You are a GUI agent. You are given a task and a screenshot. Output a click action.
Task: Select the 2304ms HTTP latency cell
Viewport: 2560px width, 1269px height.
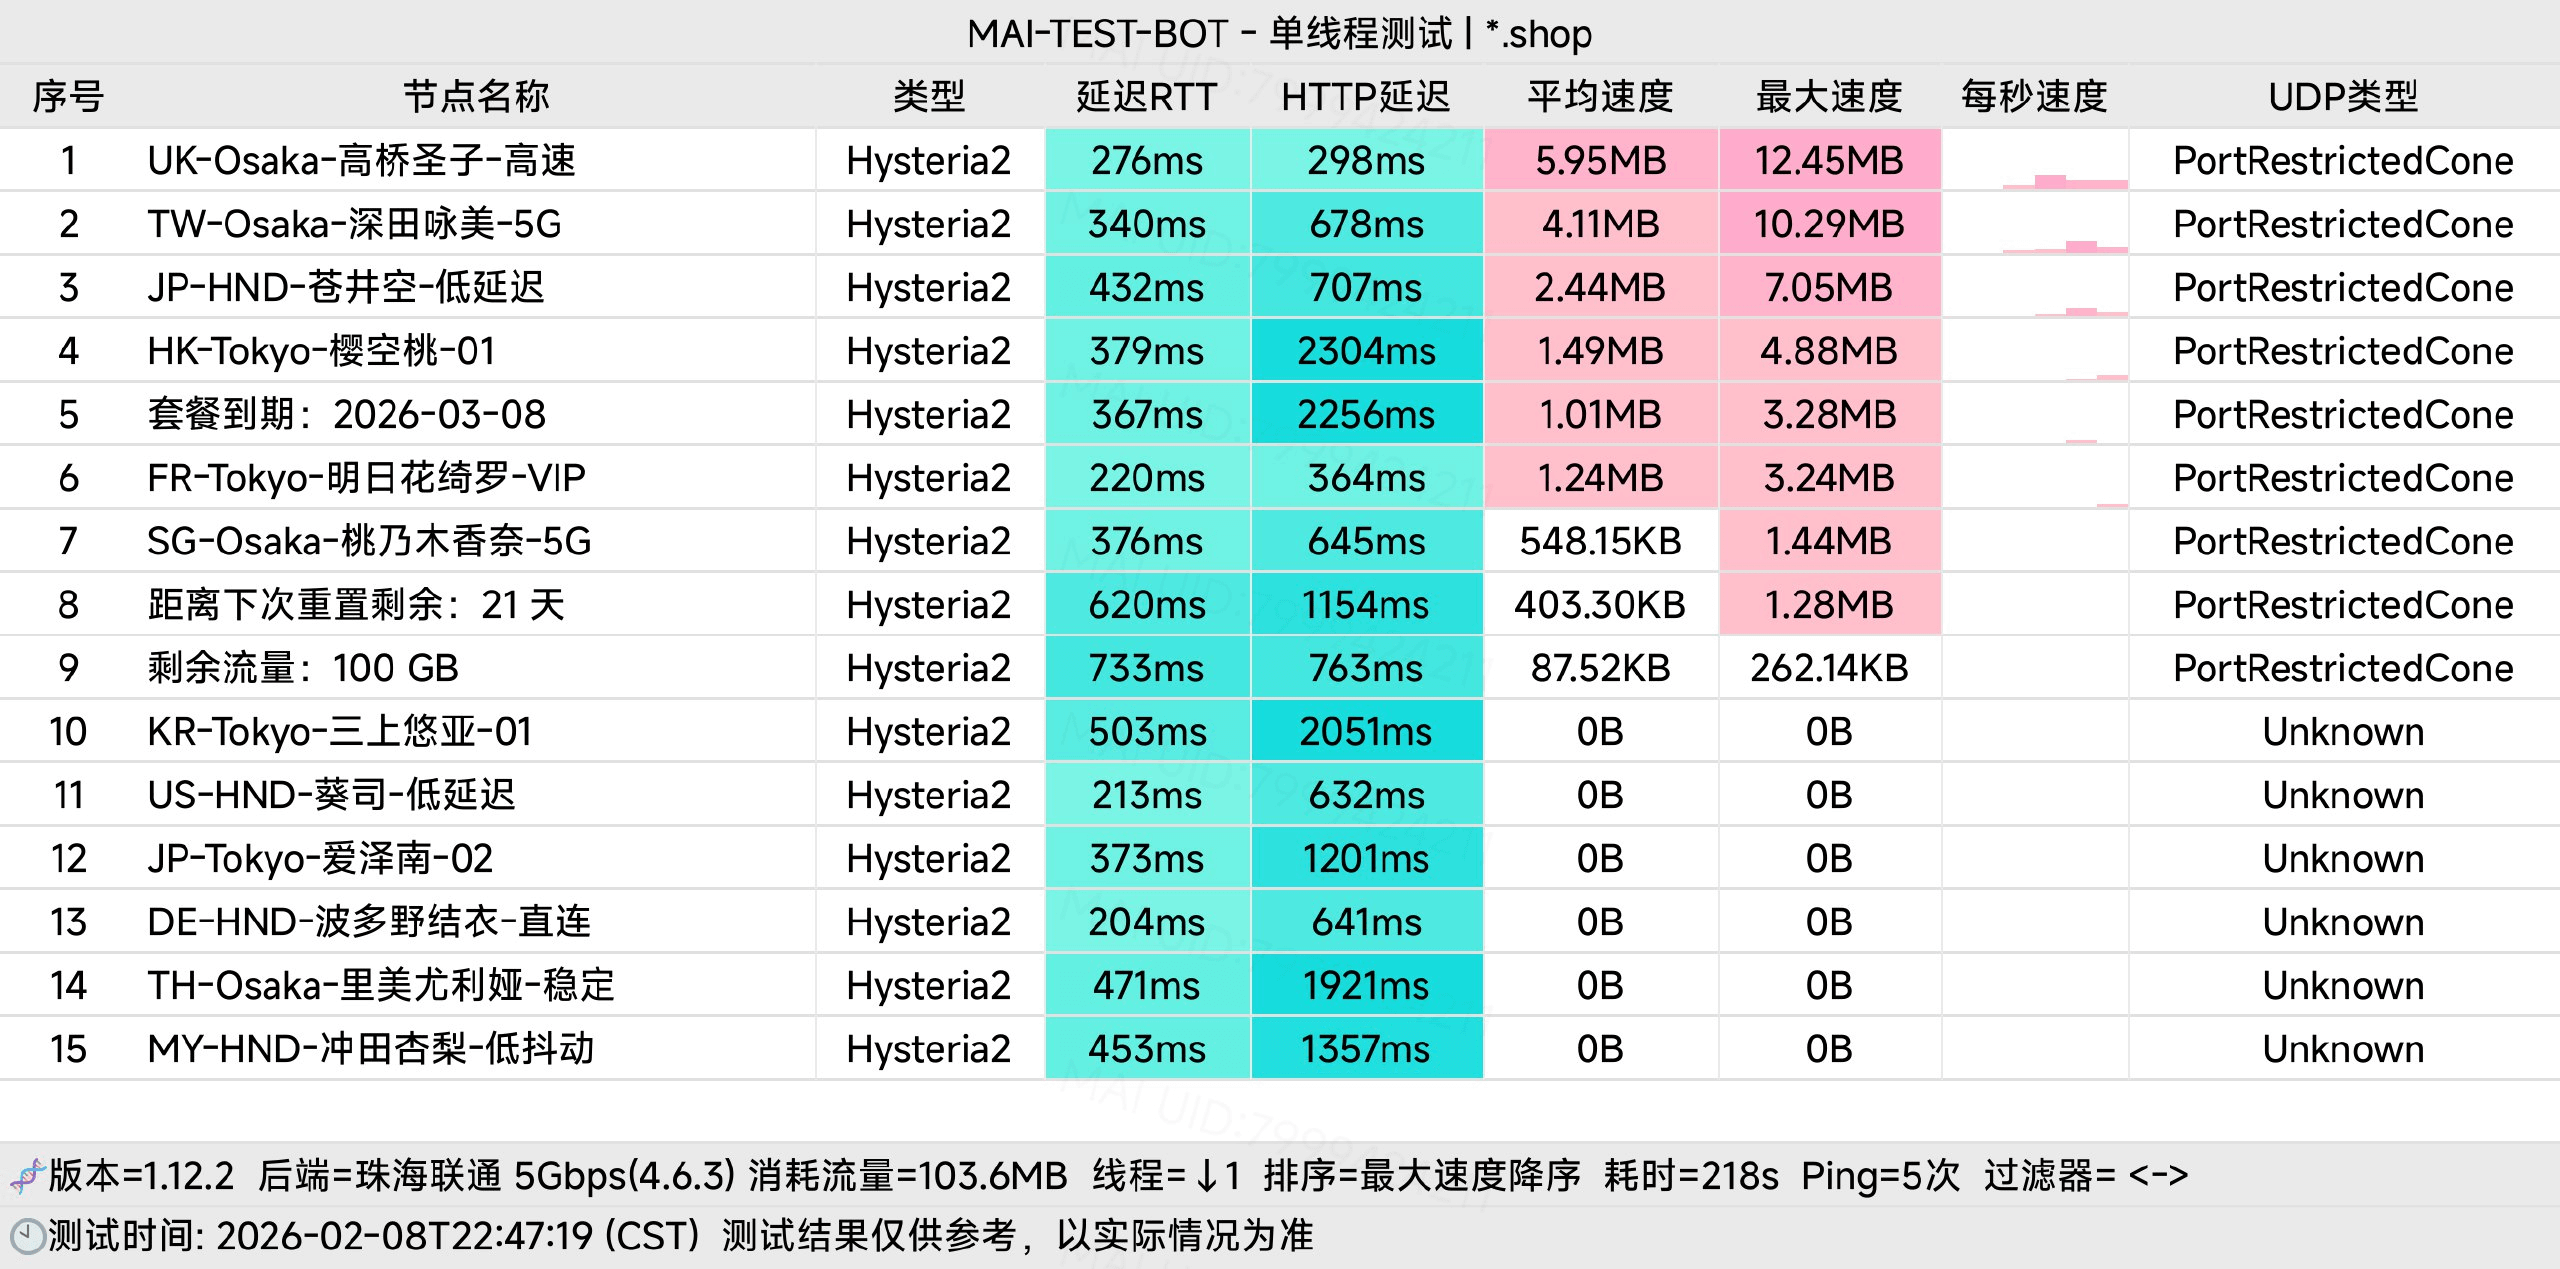click(1365, 351)
